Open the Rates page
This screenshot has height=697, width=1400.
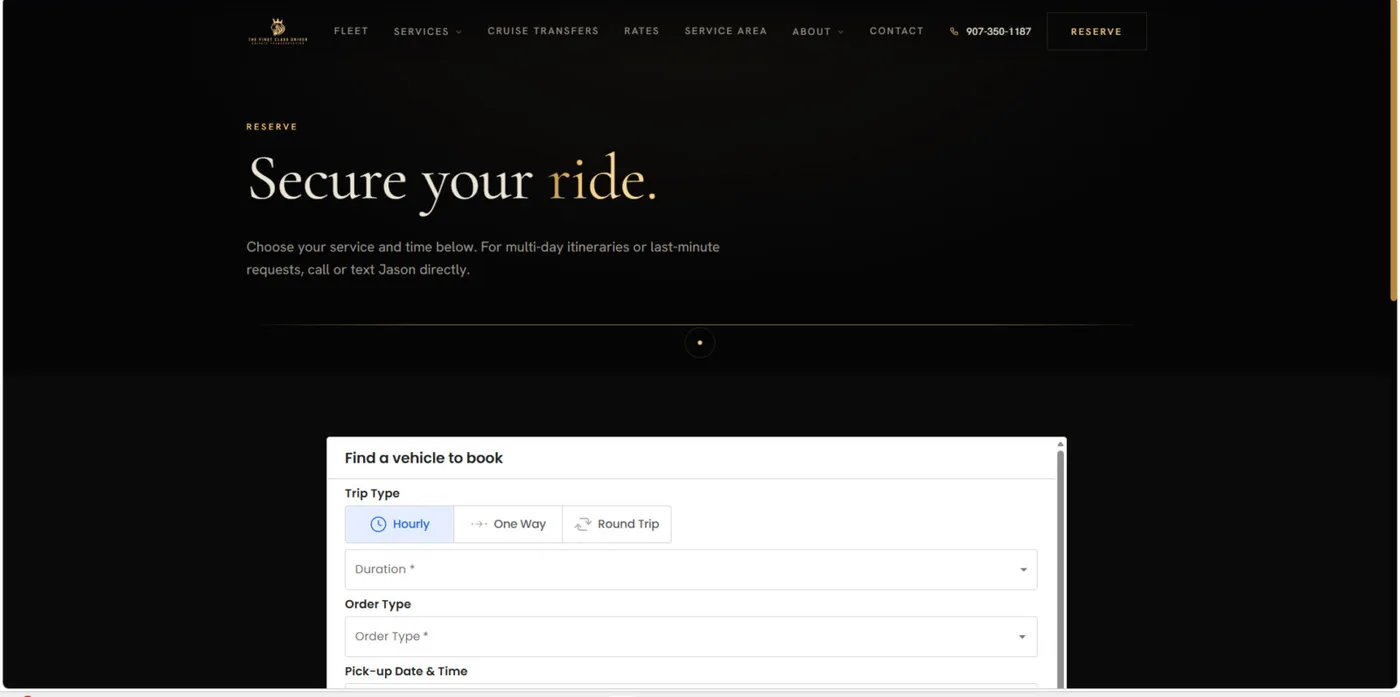click(x=642, y=31)
